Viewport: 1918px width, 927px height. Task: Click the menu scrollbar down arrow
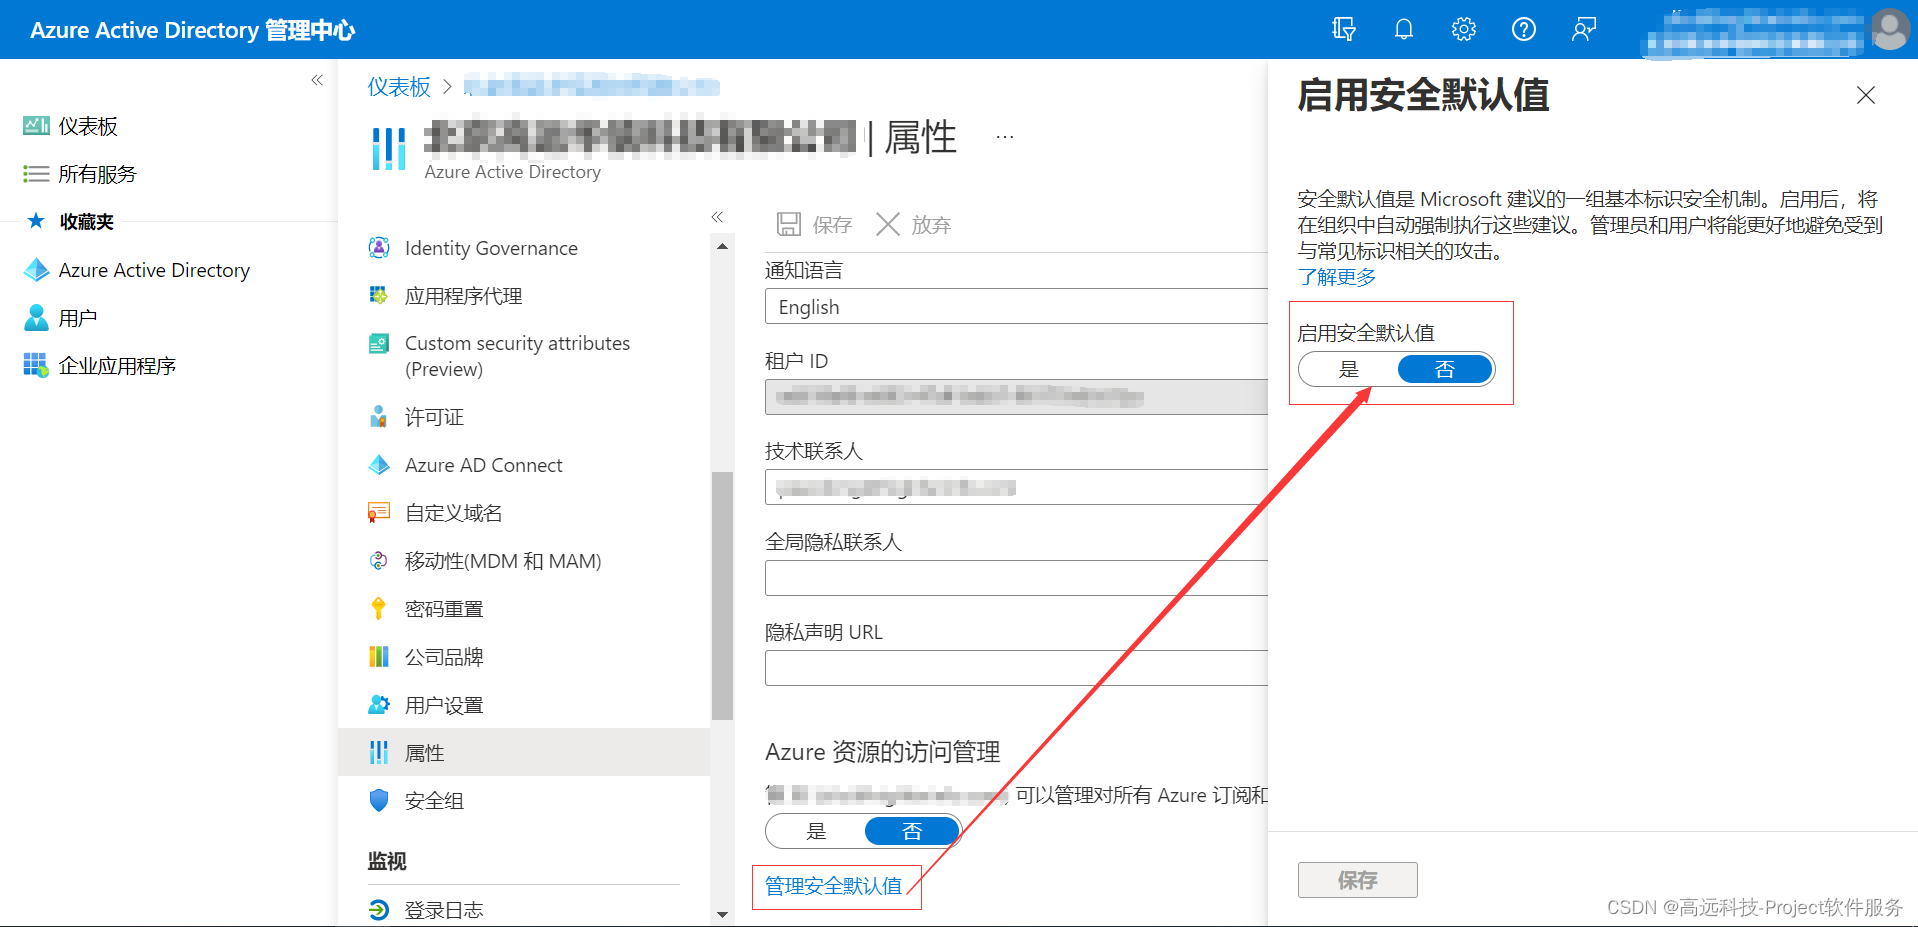point(722,914)
